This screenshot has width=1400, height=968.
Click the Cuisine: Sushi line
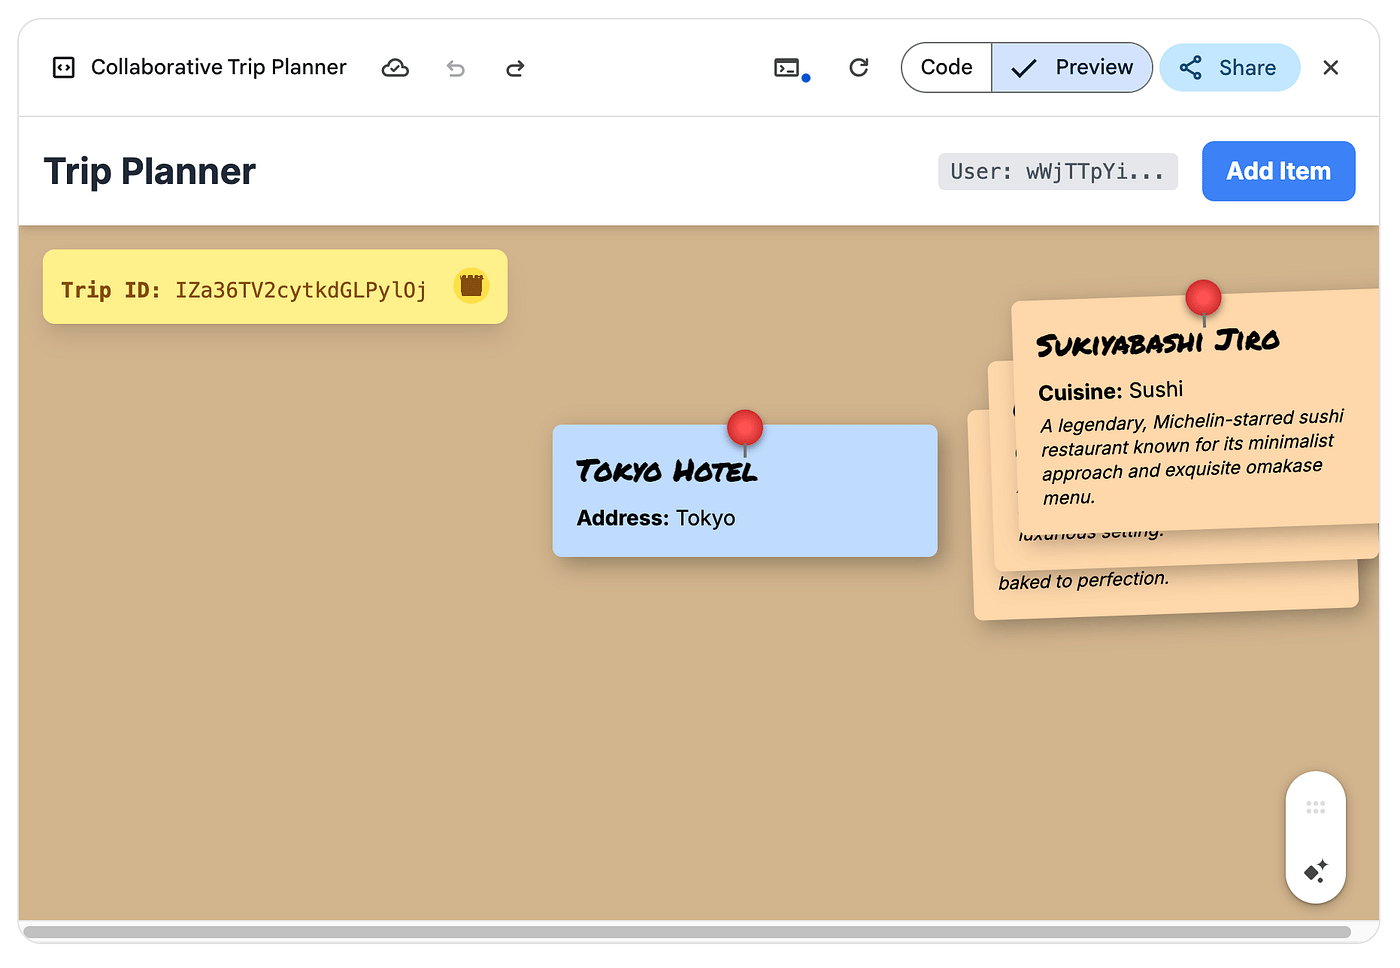tap(1111, 391)
